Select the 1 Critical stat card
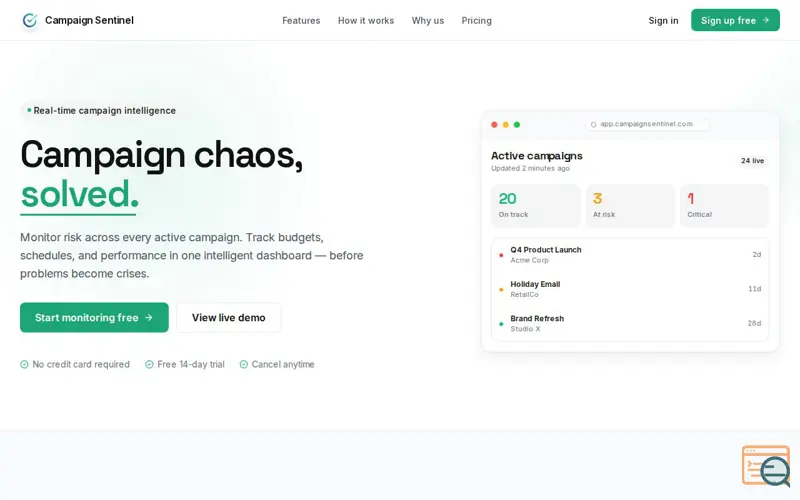Screen dimensions: 800x500 (724, 206)
